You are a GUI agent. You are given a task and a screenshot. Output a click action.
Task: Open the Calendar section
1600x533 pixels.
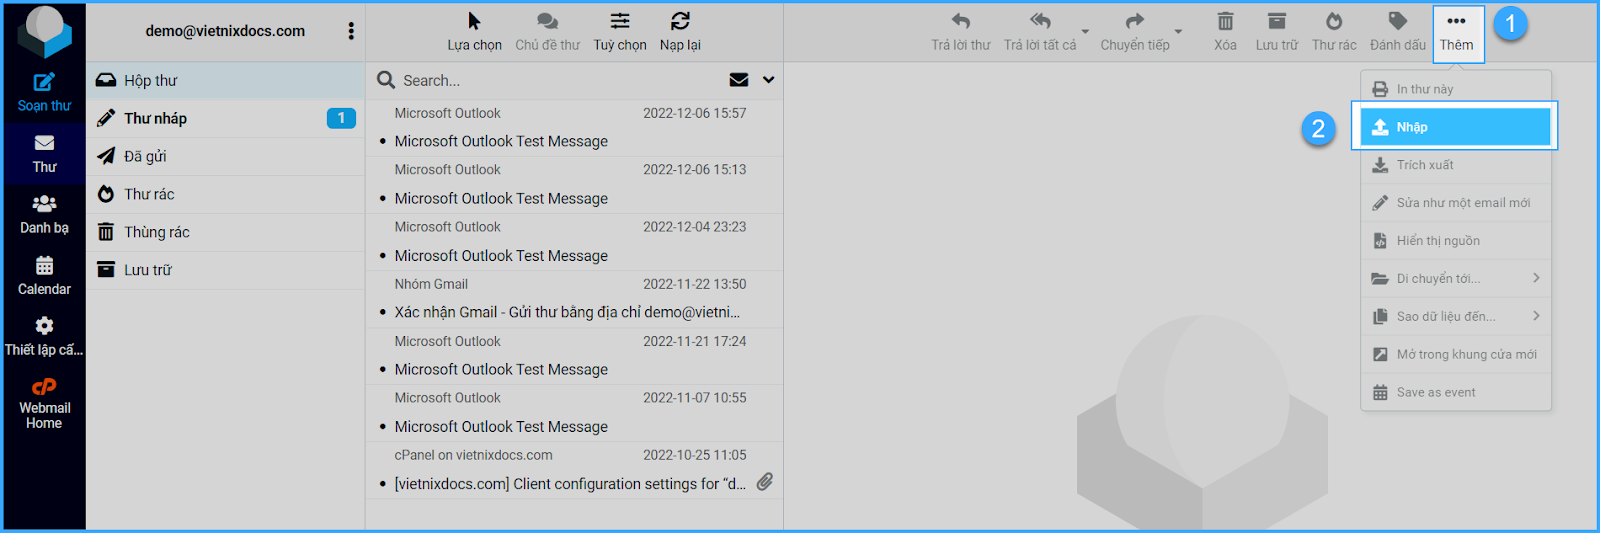44,276
